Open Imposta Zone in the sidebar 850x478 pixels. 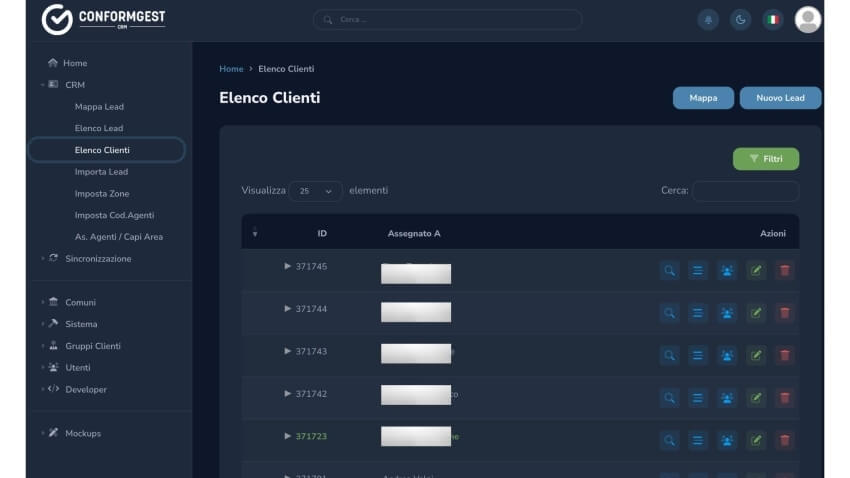pos(102,193)
